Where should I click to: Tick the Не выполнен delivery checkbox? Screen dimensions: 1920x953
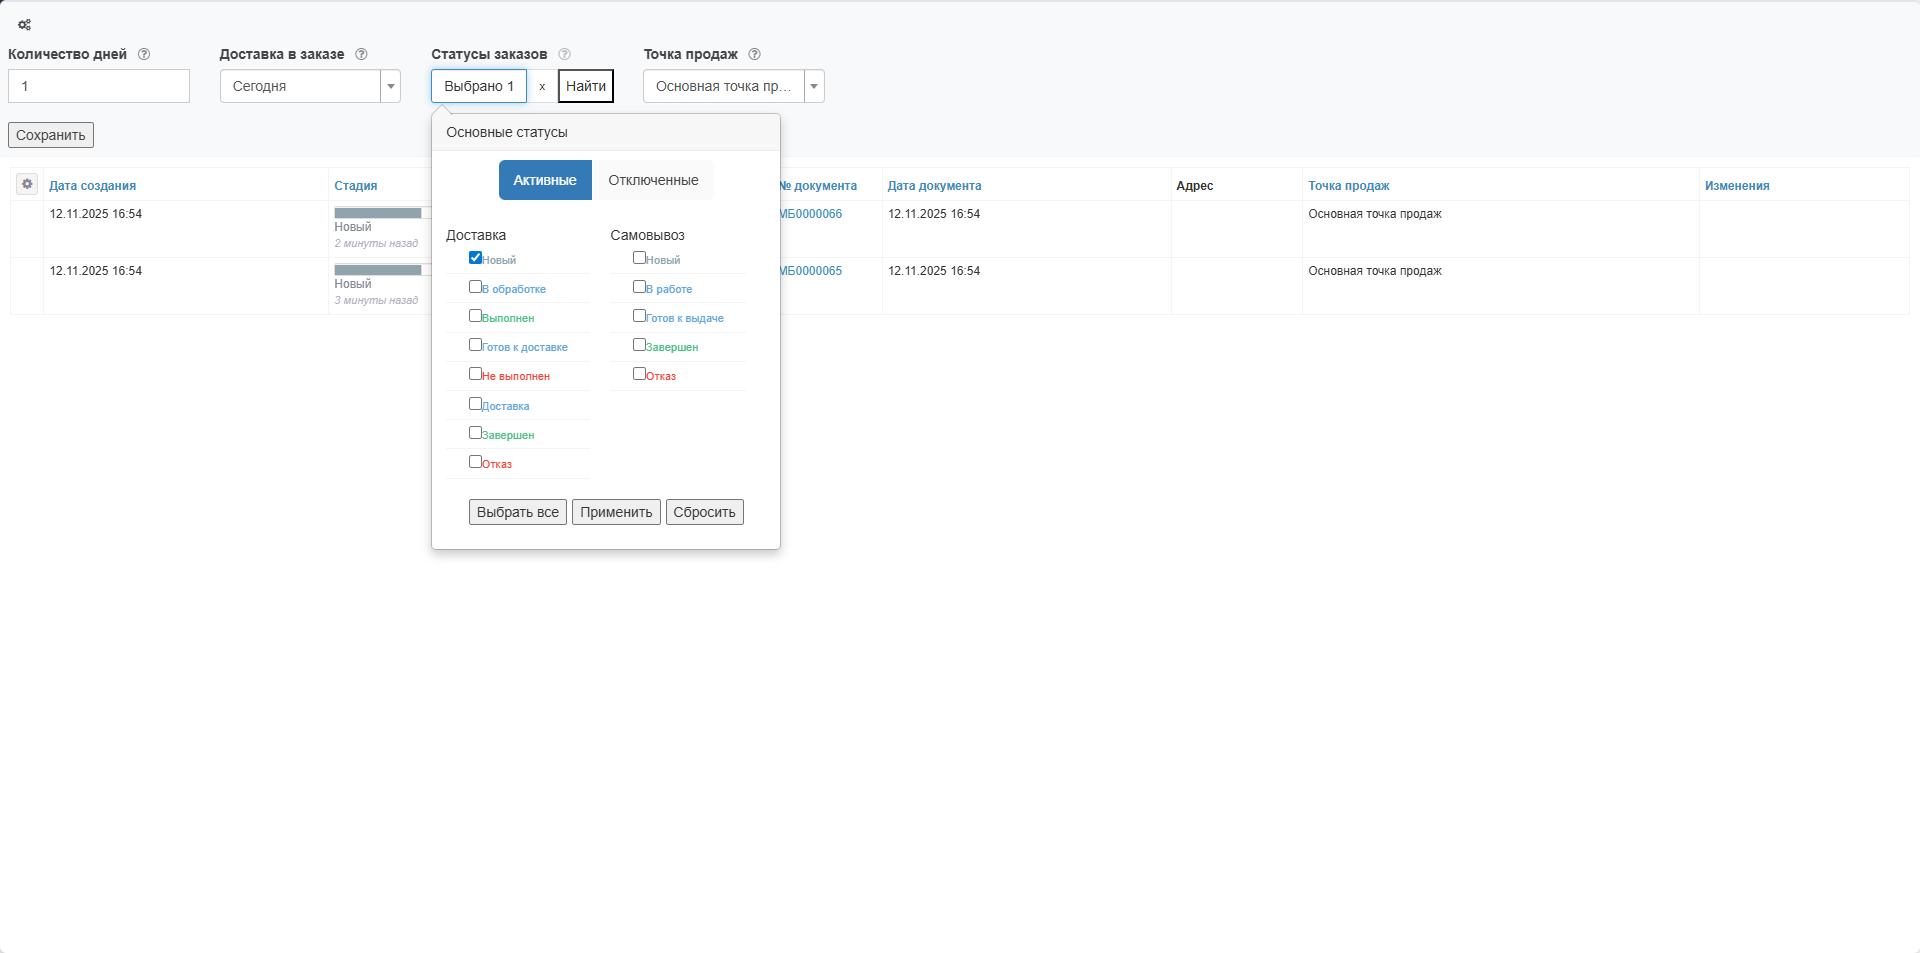point(476,374)
